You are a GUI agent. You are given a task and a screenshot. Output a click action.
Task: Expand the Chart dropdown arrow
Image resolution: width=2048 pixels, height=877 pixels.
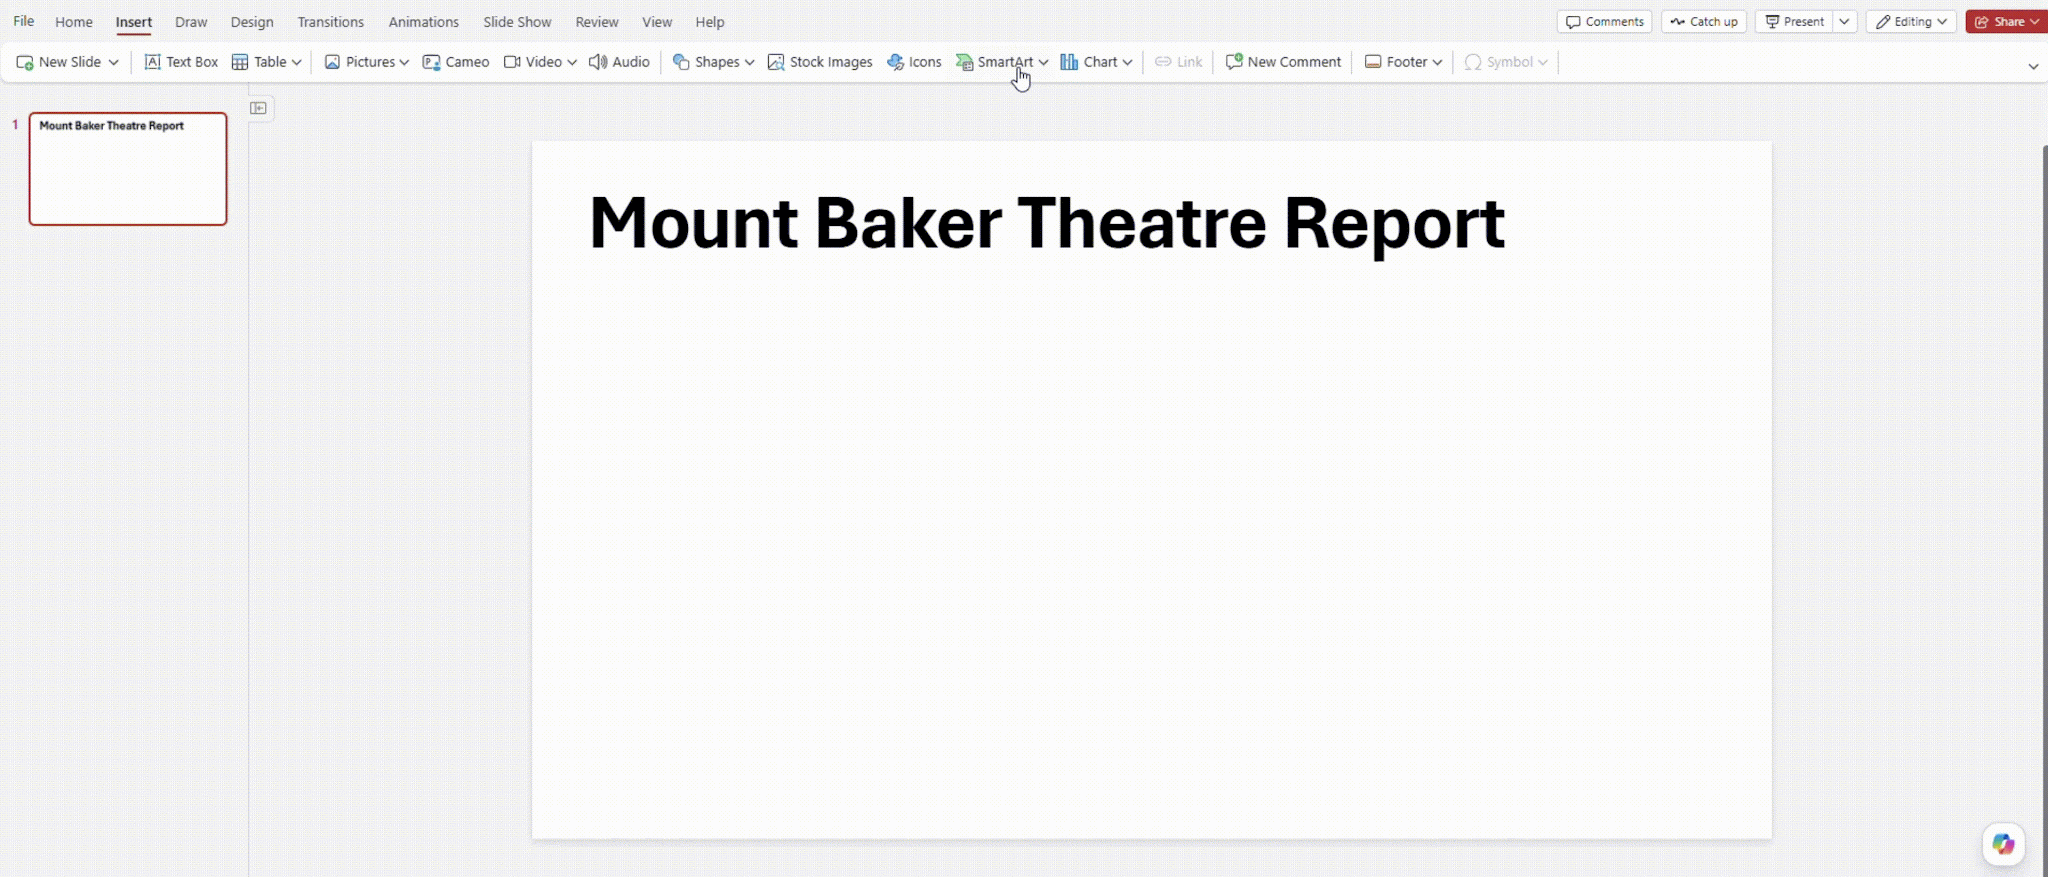(x=1127, y=62)
